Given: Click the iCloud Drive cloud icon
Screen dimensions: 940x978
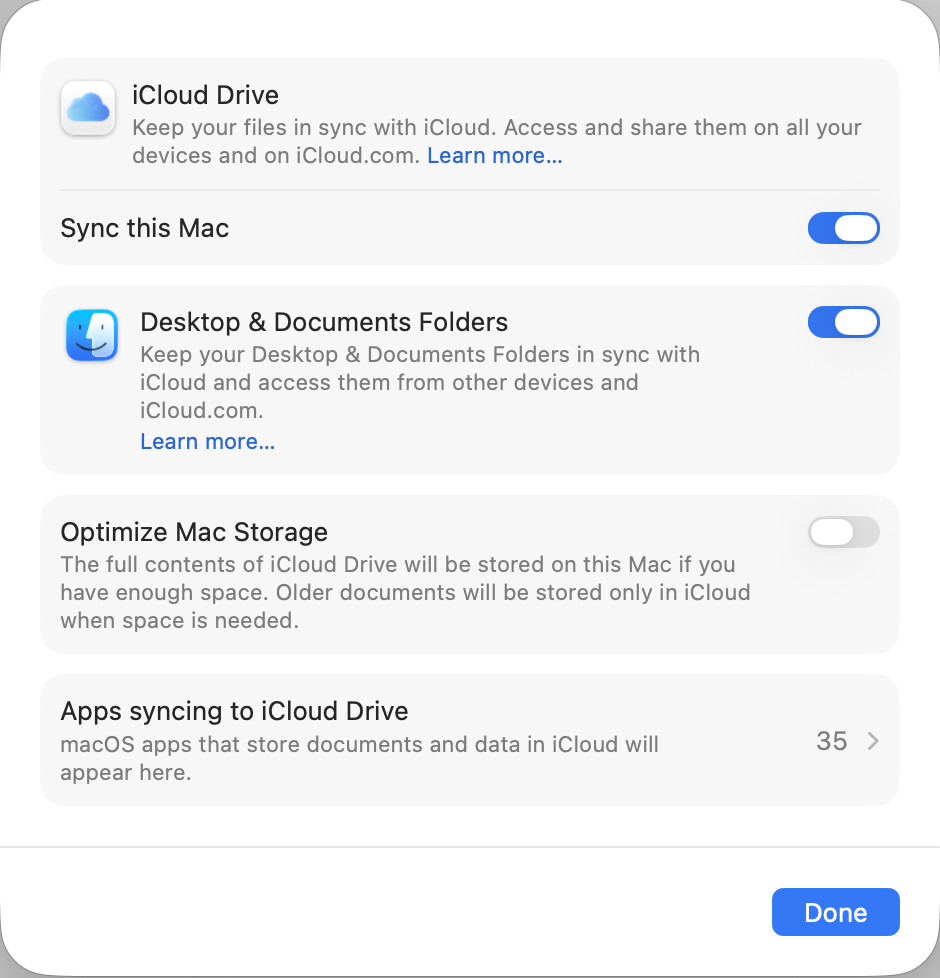Looking at the screenshot, I should (x=88, y=108).
